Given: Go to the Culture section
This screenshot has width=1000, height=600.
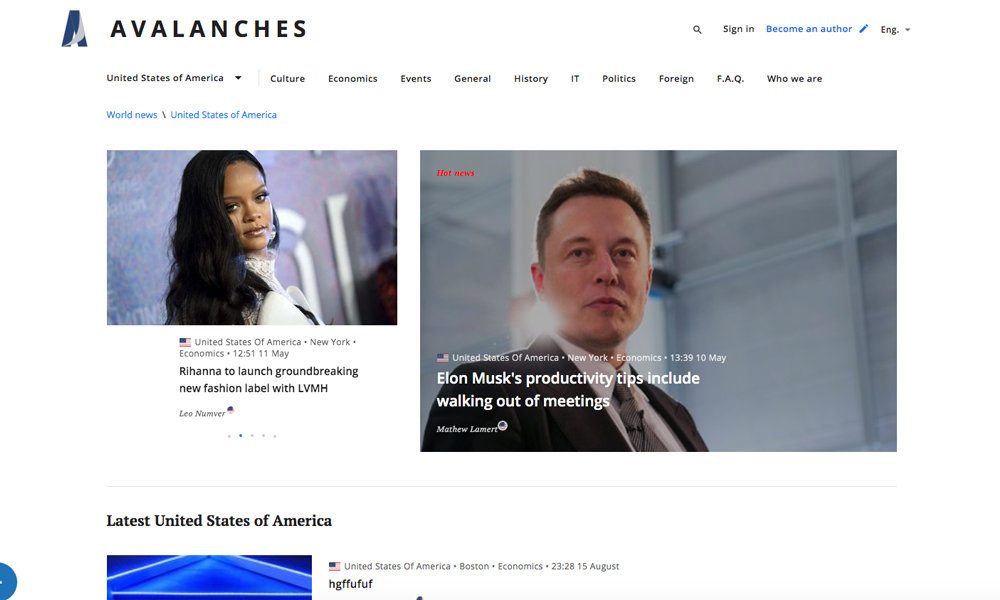Looking at the screenshot, I should (x=288, y=78).
